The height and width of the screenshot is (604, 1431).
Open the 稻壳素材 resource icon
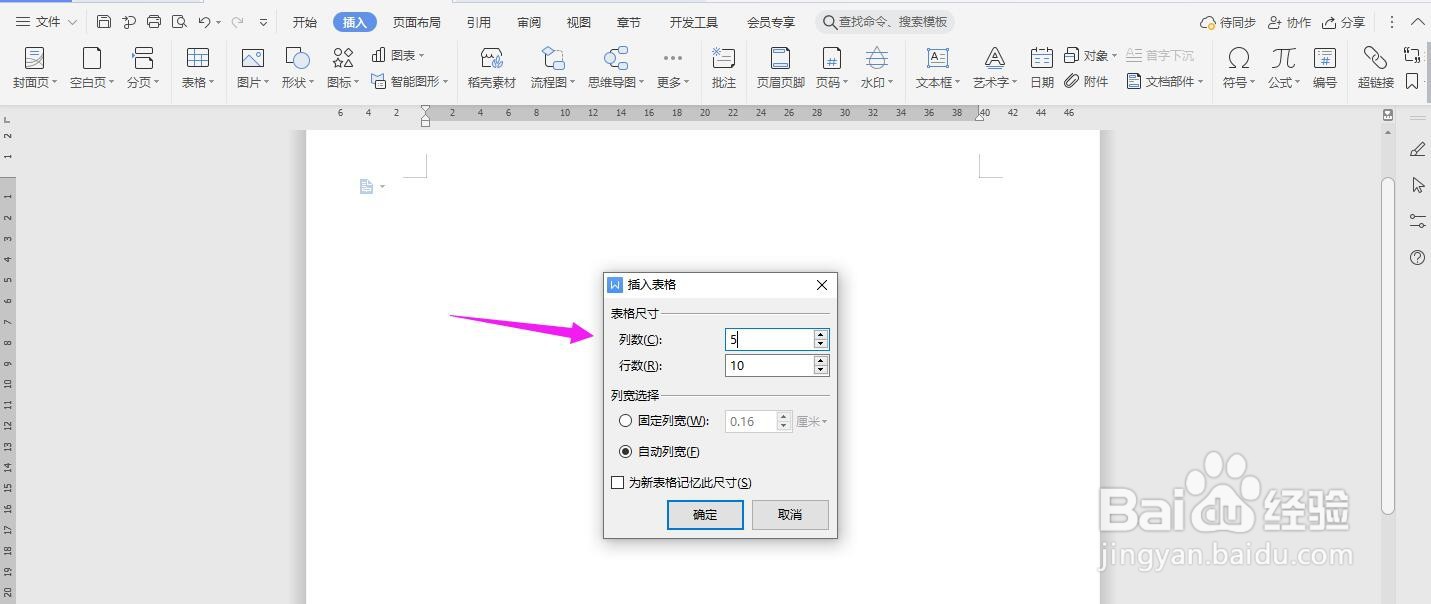[x=491, y=58]
